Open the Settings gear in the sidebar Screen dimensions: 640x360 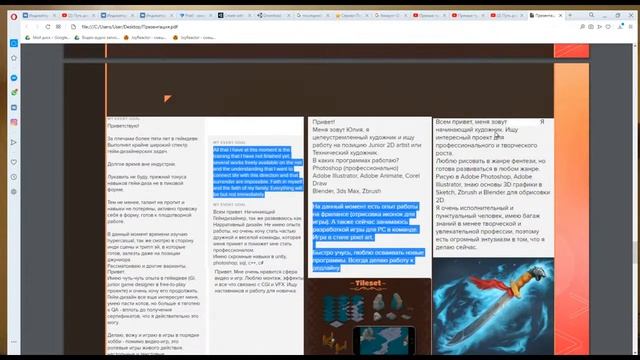pos(14,191)
